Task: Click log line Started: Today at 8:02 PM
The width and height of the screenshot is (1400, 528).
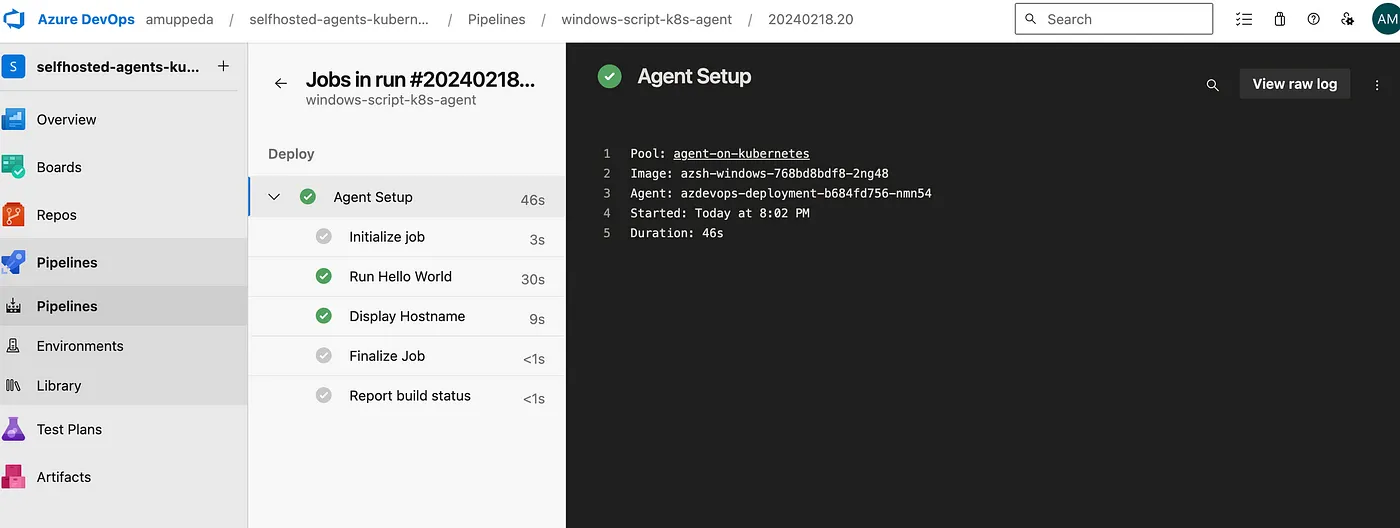Action: [720, 213]
